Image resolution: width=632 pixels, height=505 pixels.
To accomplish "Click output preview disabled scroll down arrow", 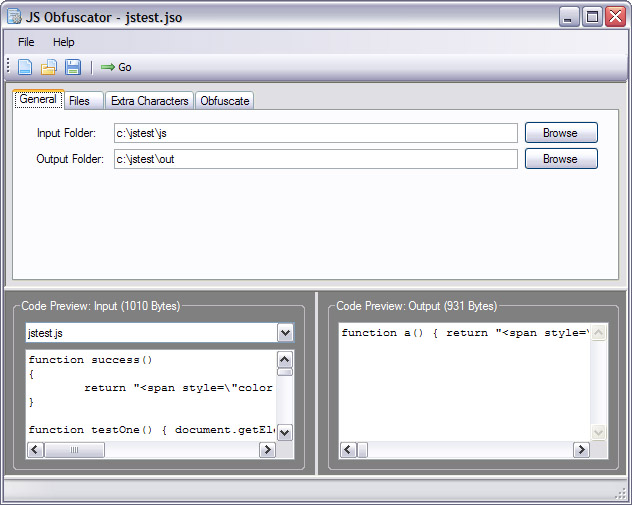I will (599, 433).
